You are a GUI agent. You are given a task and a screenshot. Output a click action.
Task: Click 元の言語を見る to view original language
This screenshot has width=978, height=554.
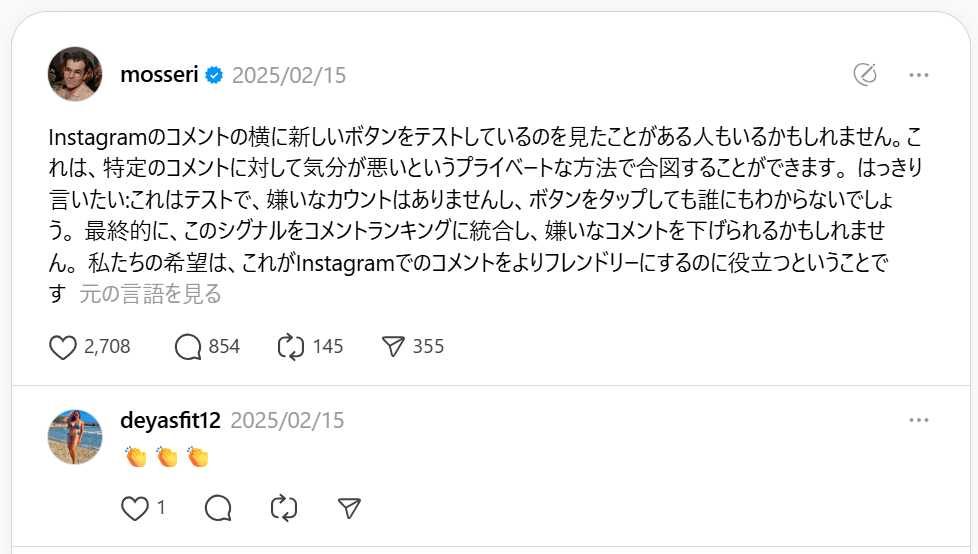coord(150,294)
